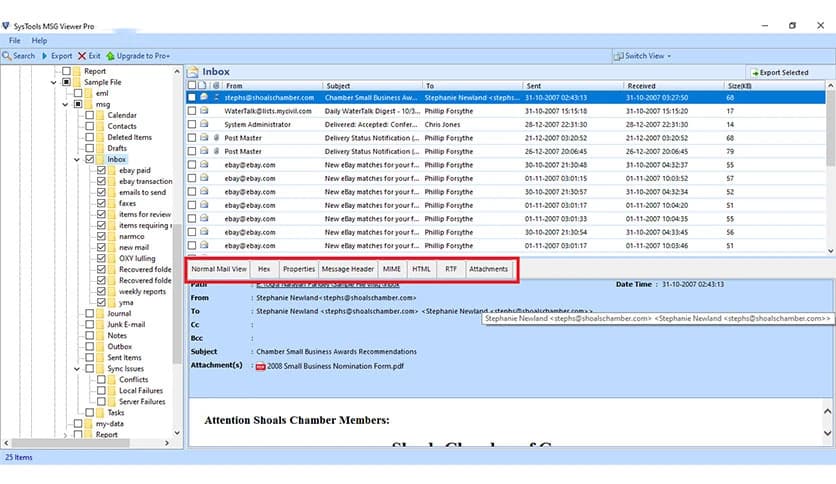
Task: Check the Junk E-mail folder checkbox
Action: pos(90,324)
